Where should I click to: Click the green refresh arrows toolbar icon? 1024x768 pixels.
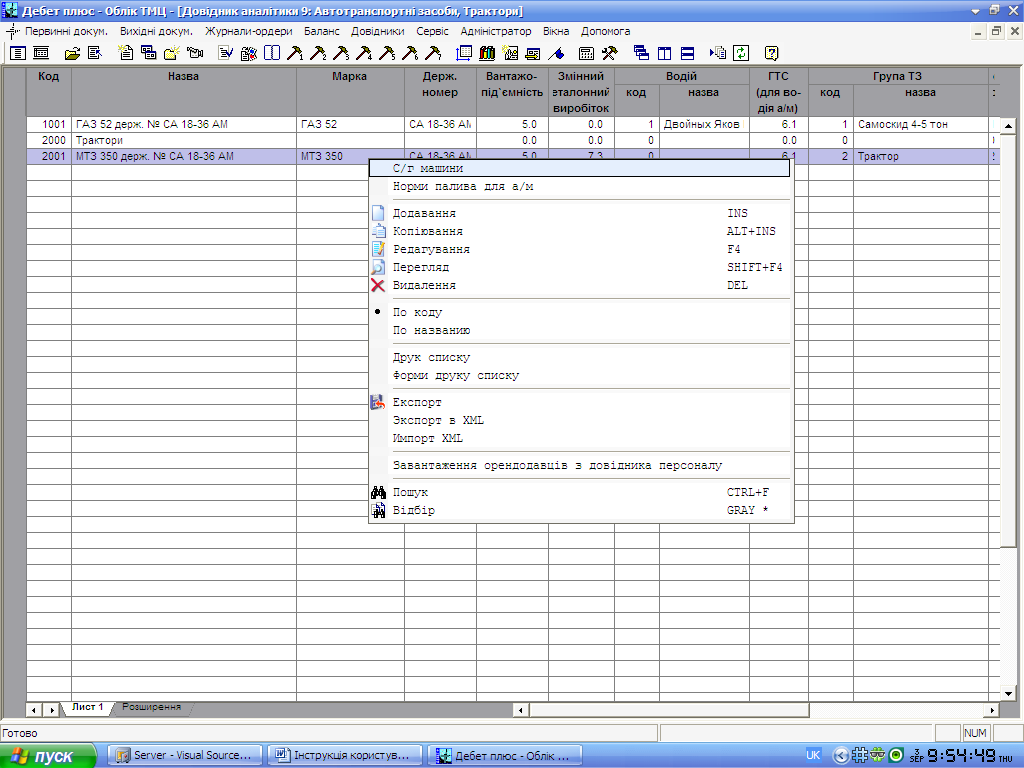coord(741,54)
